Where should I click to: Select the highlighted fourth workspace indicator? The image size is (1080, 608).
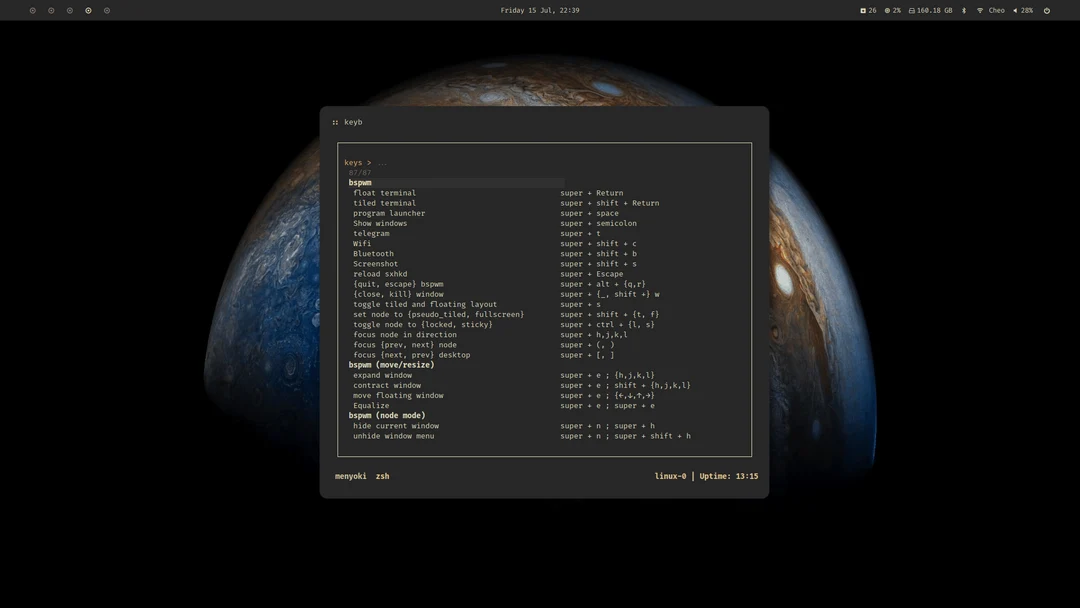(x=88, y=10)
